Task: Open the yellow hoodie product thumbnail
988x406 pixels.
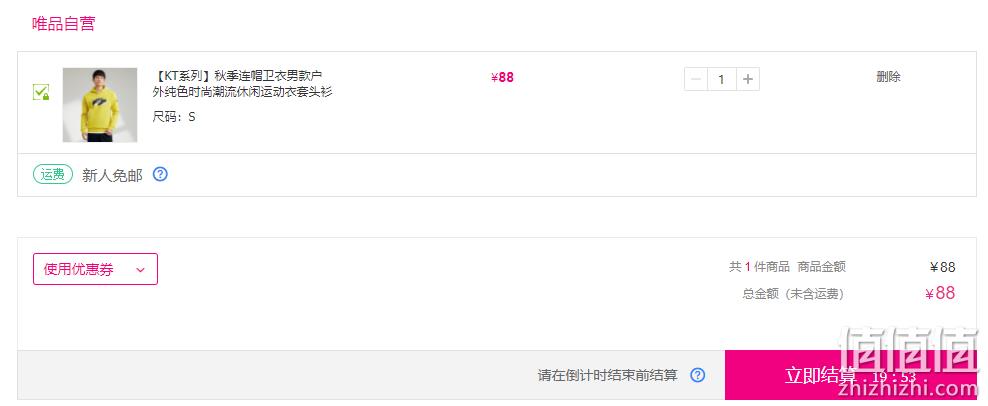Action: click(100, 105)
